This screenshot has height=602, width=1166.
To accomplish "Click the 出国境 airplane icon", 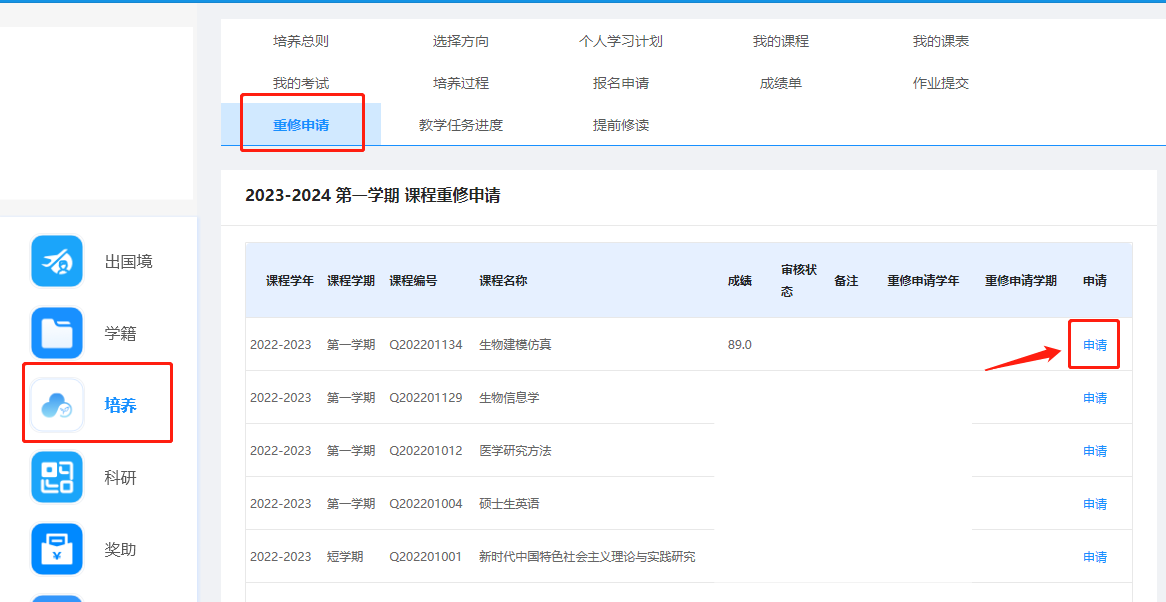I will pos(57,261).
